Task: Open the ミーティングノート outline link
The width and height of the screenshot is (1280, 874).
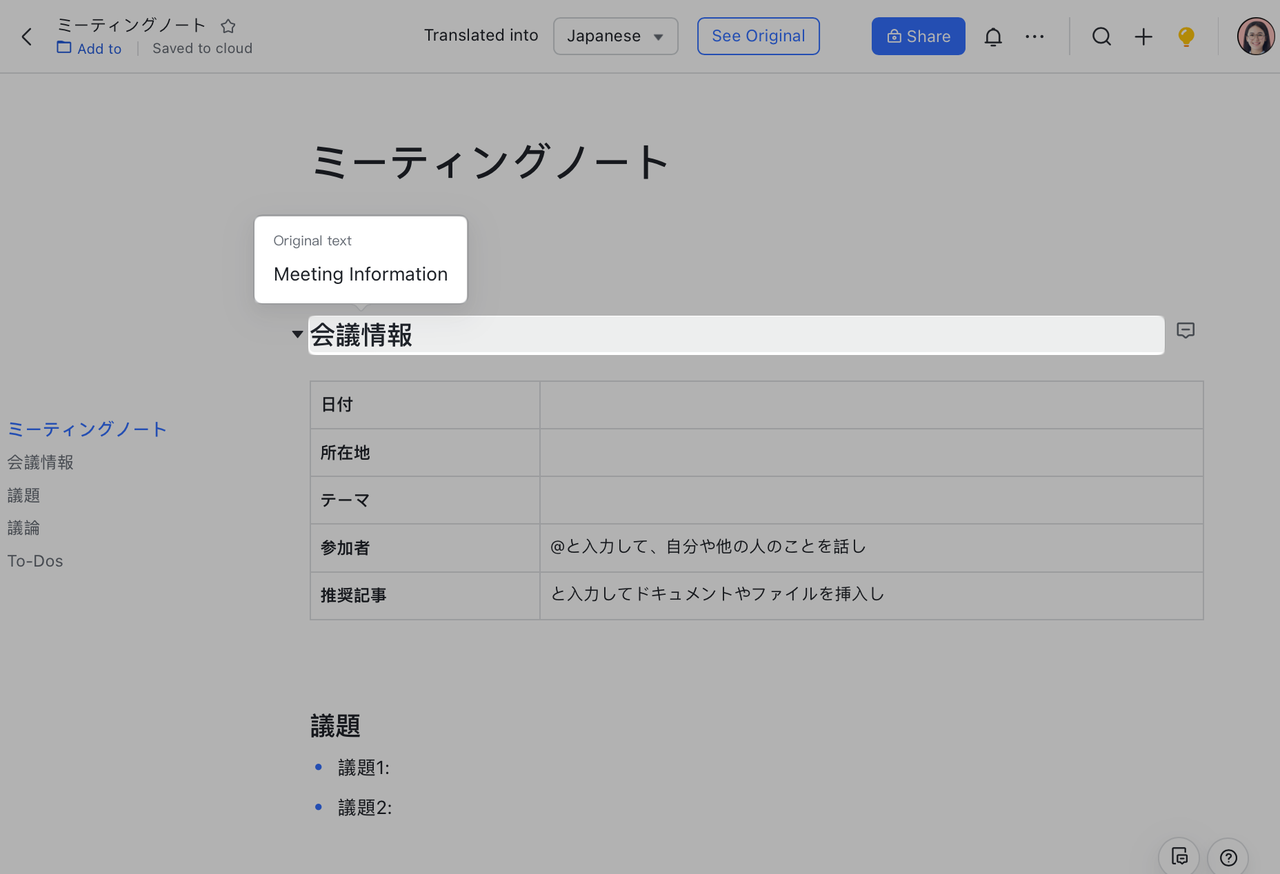Action: [x=87, y=428]
